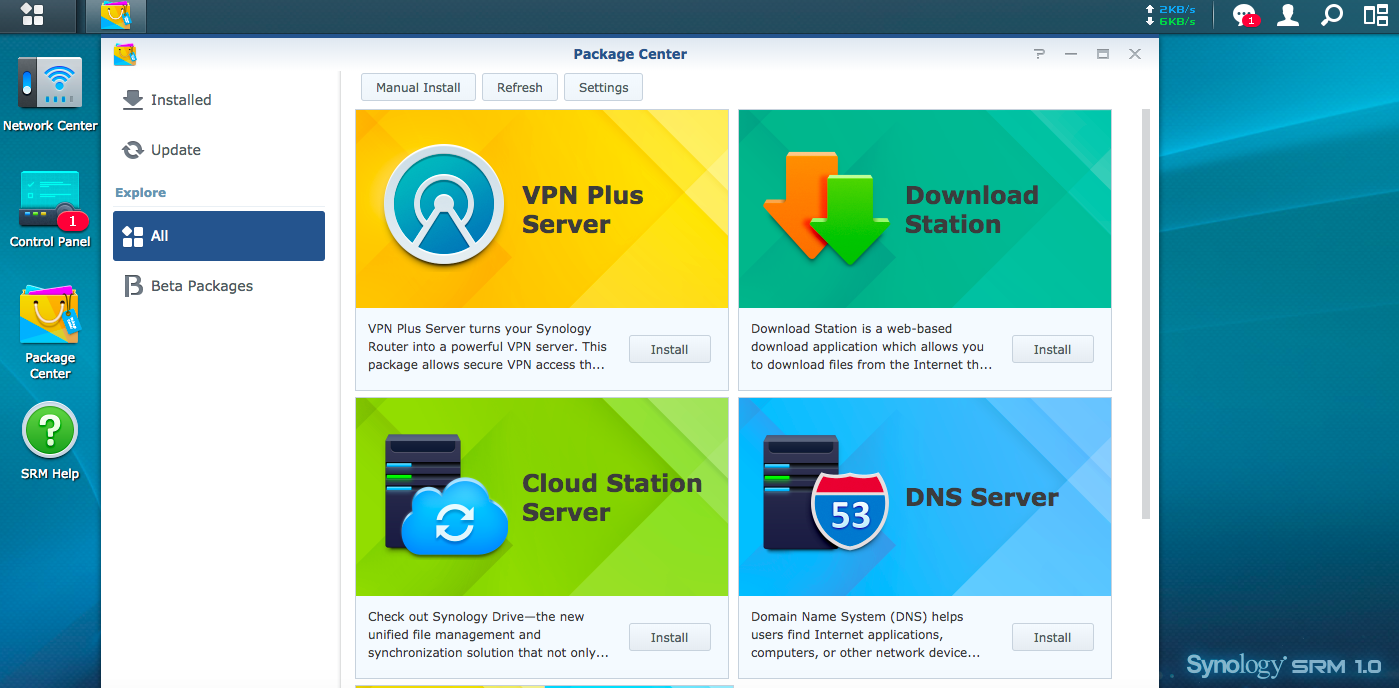1399x688 pixels.
Task: Install VPN Plus Server
Action: click(x=670, y=349)
